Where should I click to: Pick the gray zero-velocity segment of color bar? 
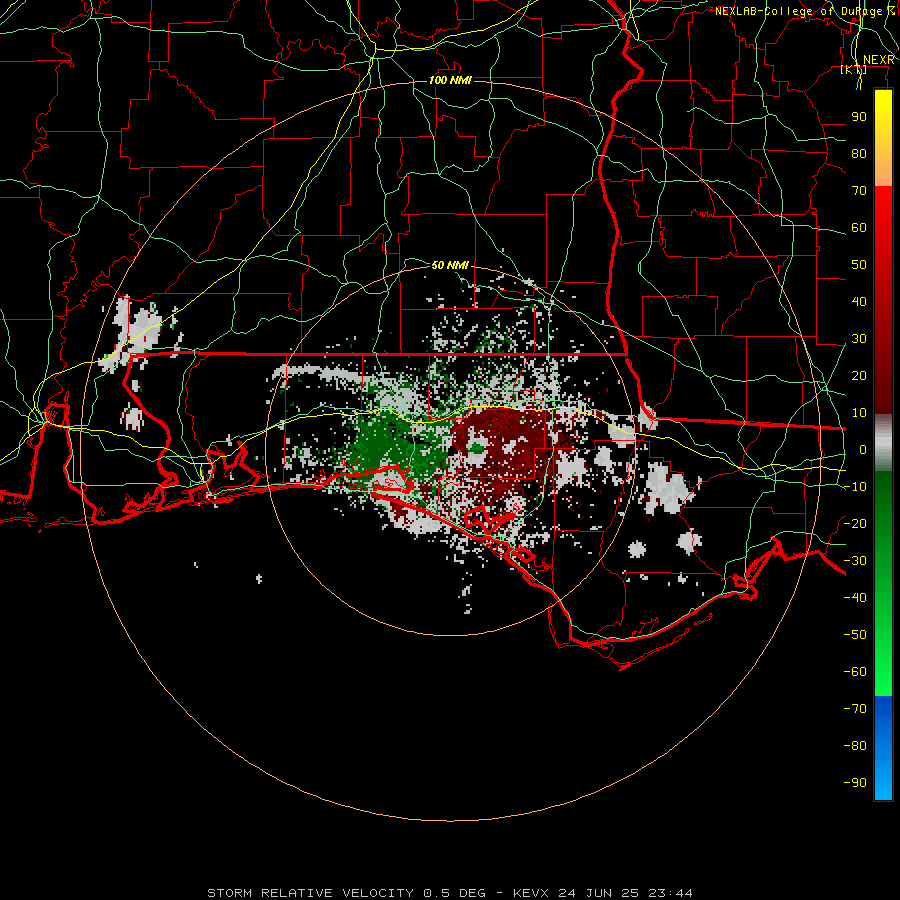click(x=883, y=443)
